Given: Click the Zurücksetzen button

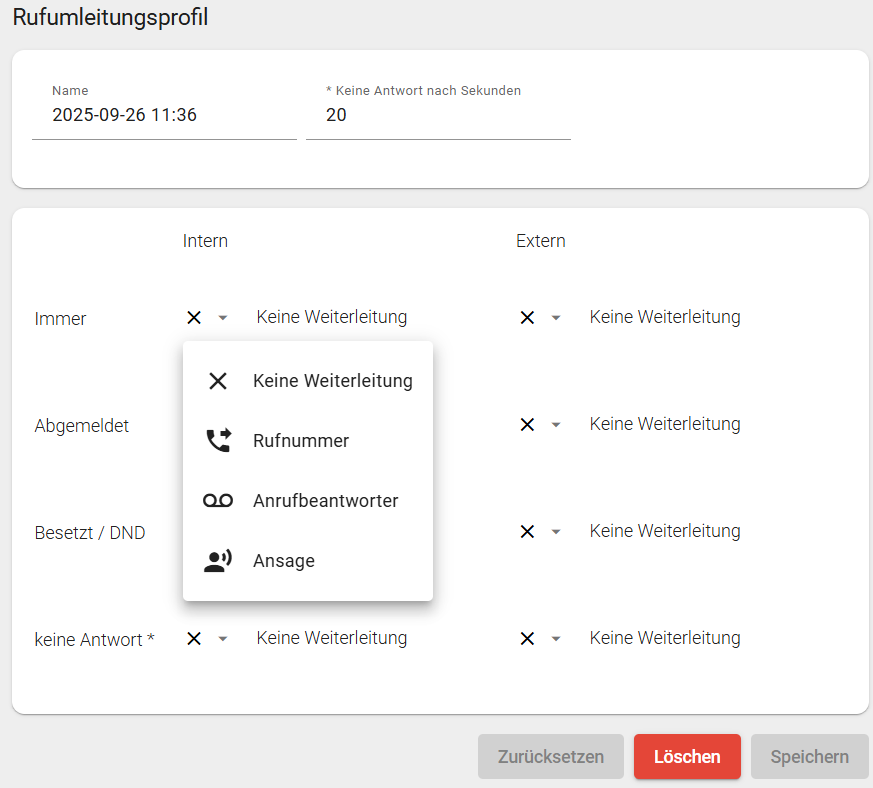Looking at the screenshot, I should 550,757.
